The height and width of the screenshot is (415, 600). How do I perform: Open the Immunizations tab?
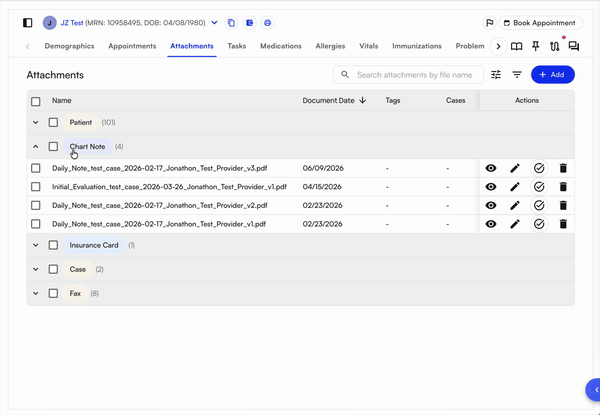417,46
